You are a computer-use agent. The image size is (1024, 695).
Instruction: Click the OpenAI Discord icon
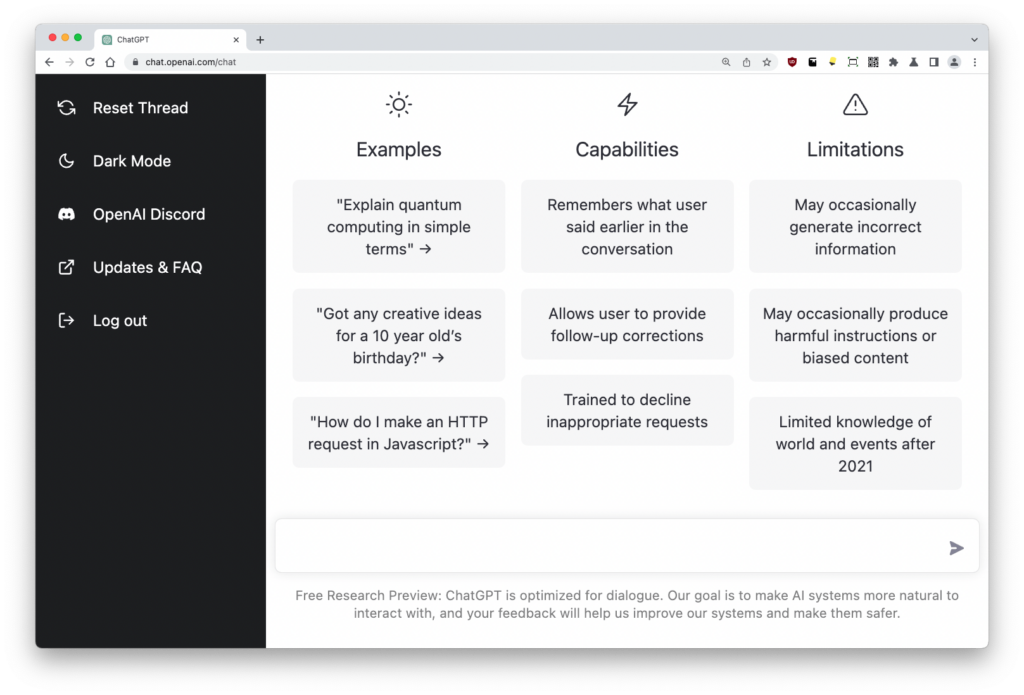(x=67, y=214)
